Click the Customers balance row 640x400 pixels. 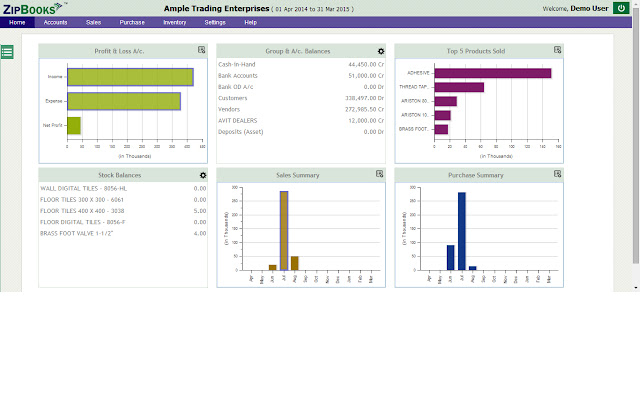click(235, 97)
